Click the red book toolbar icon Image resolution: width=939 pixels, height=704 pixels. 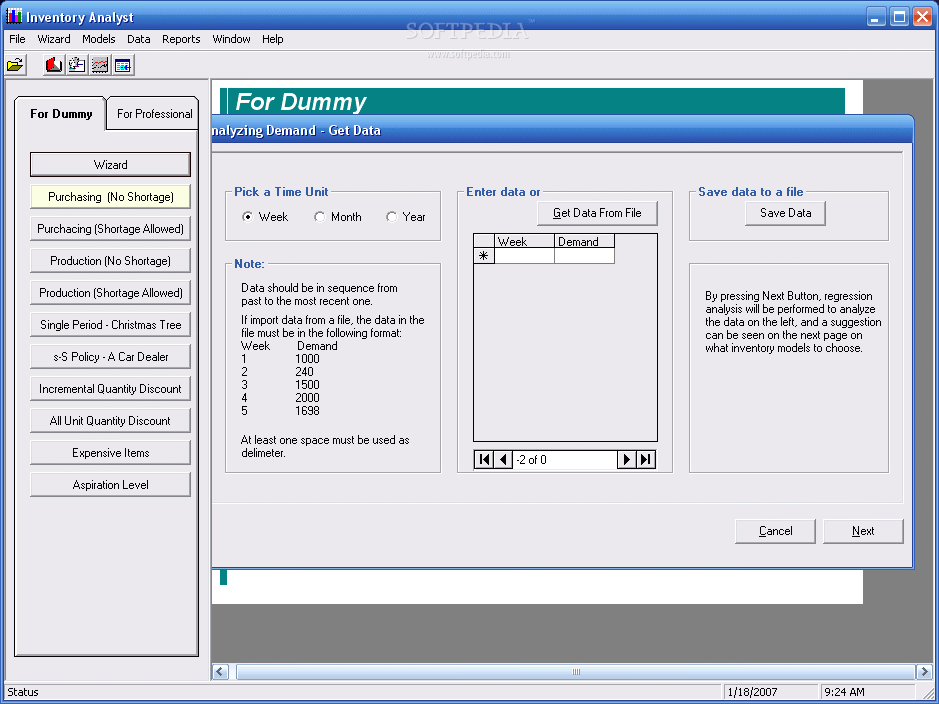(x=54, y=65)
